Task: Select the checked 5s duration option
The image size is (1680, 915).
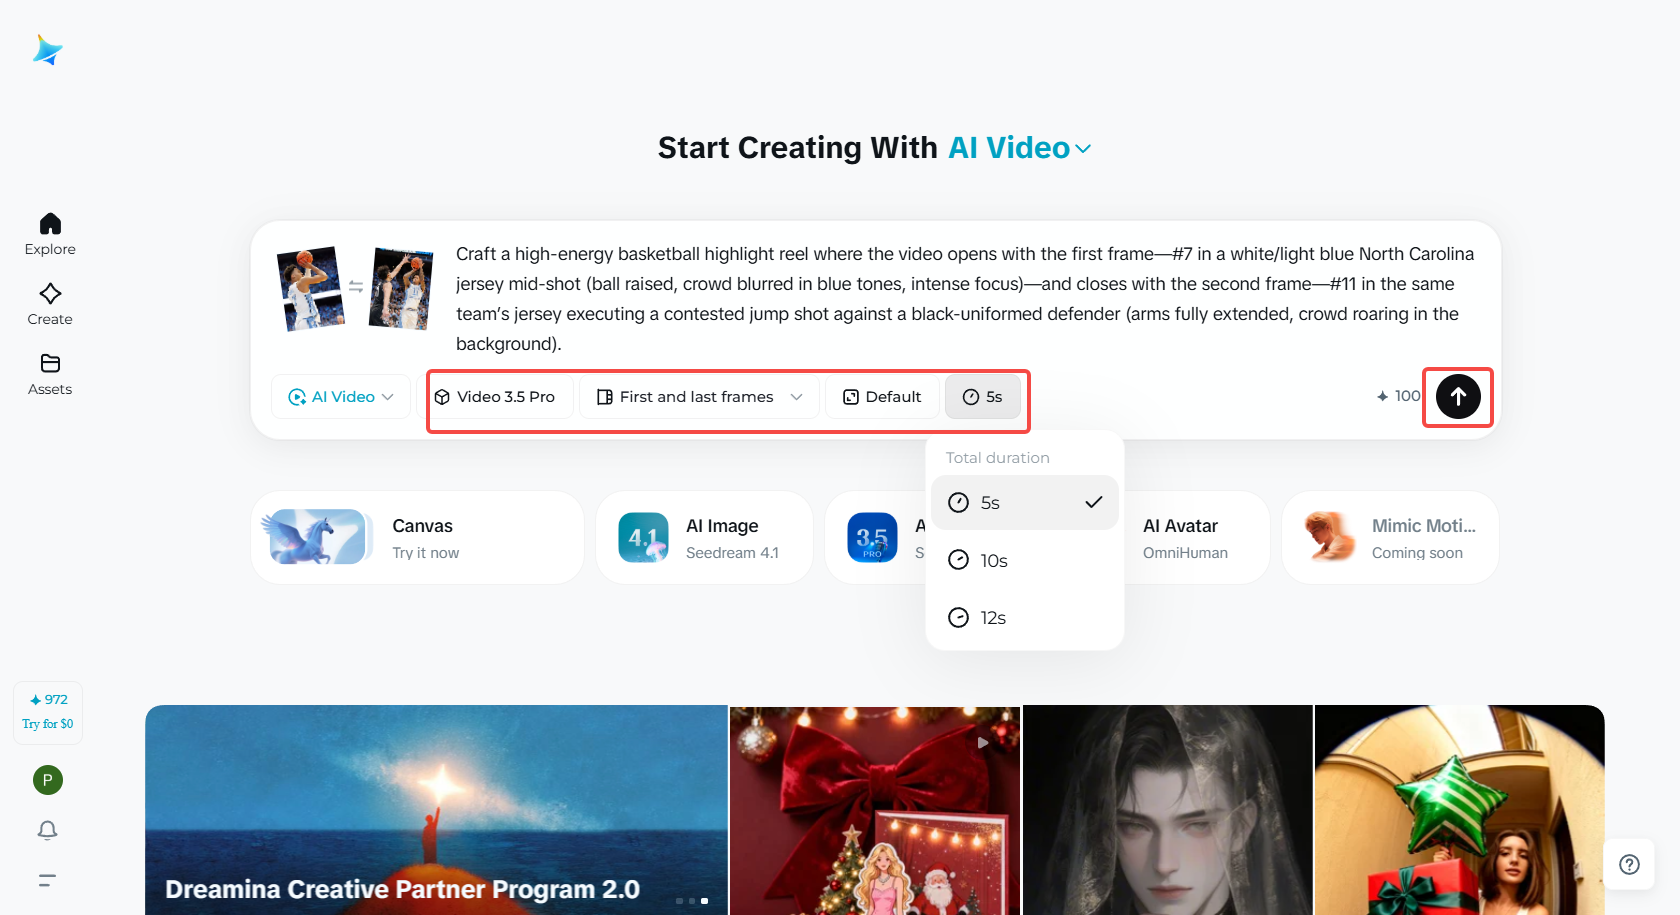Action: tap(1025, 503)
